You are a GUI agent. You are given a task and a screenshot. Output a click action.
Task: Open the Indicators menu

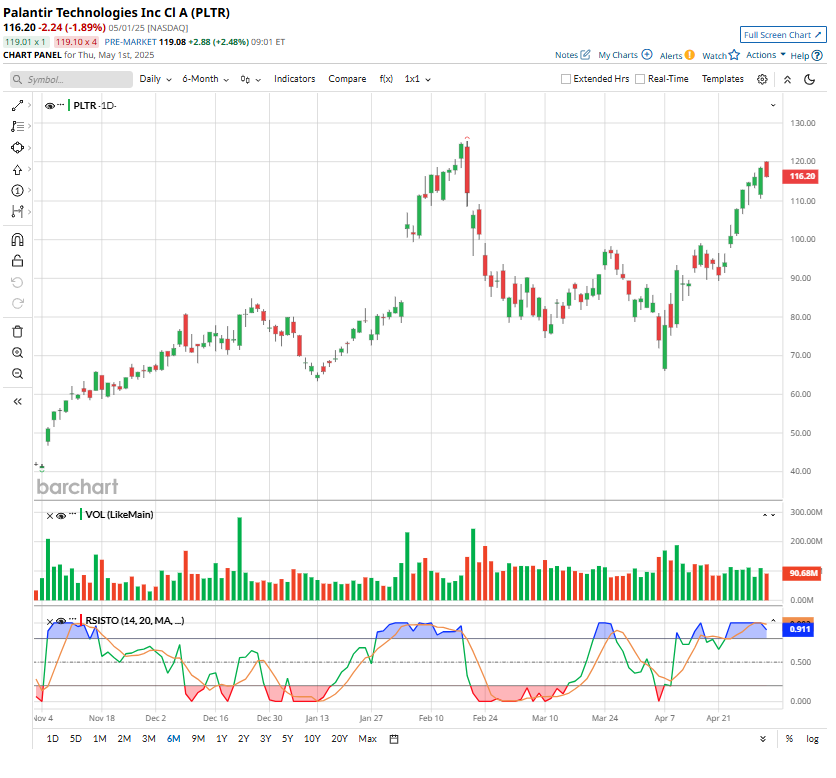pos(294,79)
